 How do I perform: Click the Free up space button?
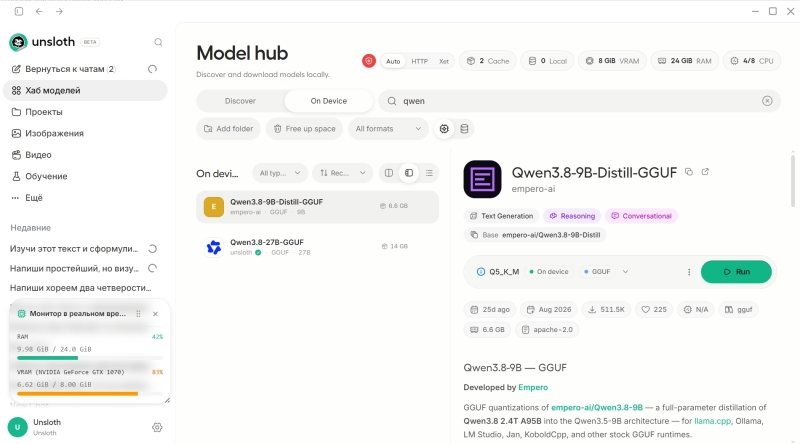[305, 129]
